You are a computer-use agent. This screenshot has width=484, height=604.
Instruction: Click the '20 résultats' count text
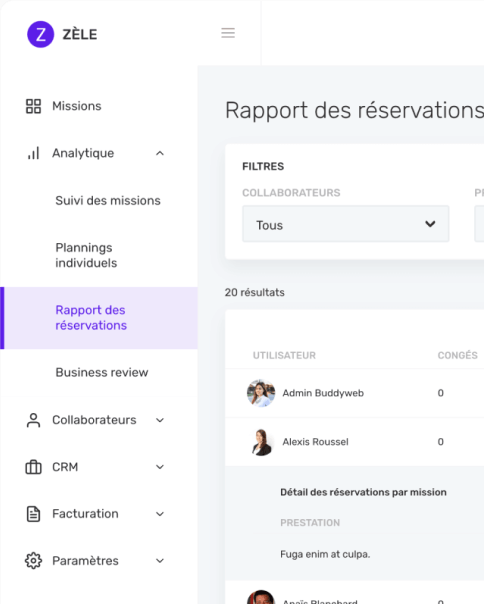[x=255, y=293]
